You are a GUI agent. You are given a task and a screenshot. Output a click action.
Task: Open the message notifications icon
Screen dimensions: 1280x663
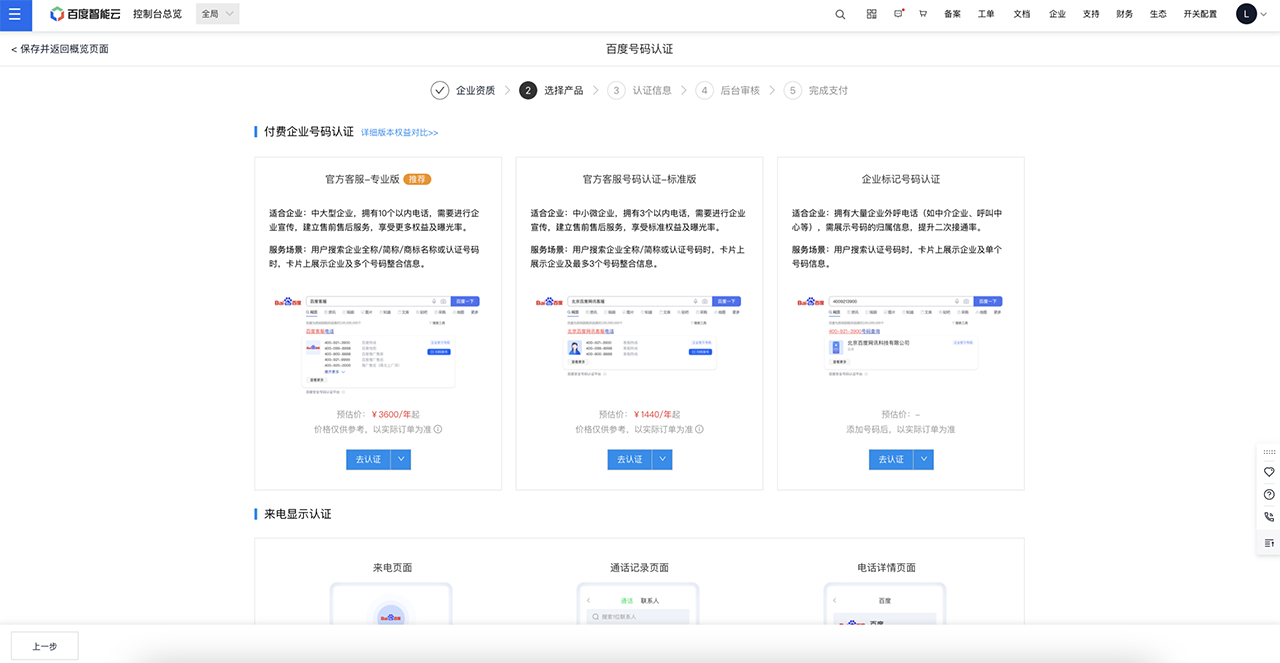(x=898, y=14)
